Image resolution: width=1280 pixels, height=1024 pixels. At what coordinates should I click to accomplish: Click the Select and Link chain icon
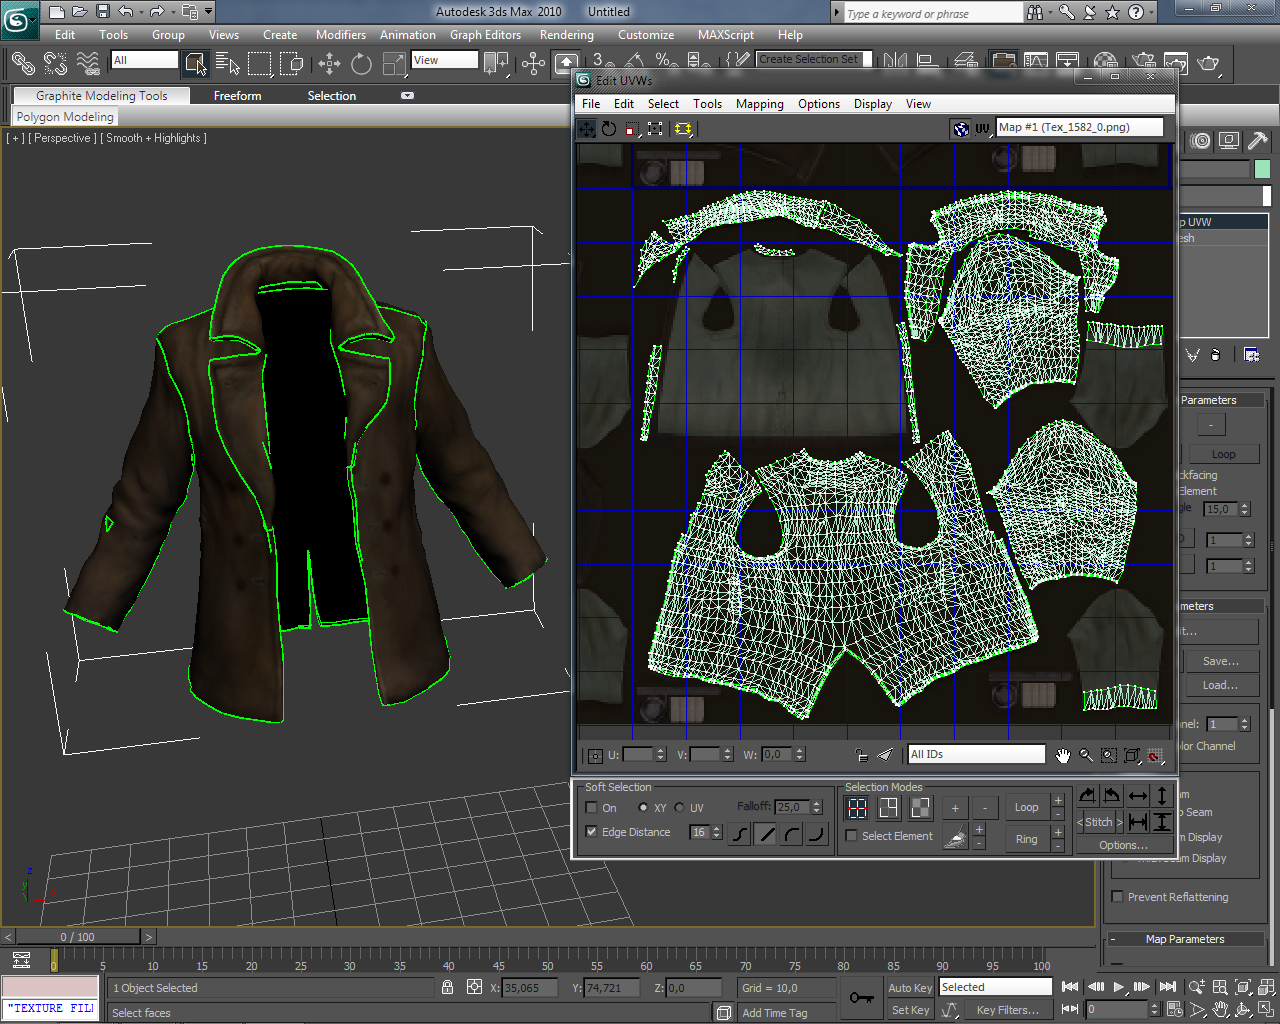(x=22, y=64)
